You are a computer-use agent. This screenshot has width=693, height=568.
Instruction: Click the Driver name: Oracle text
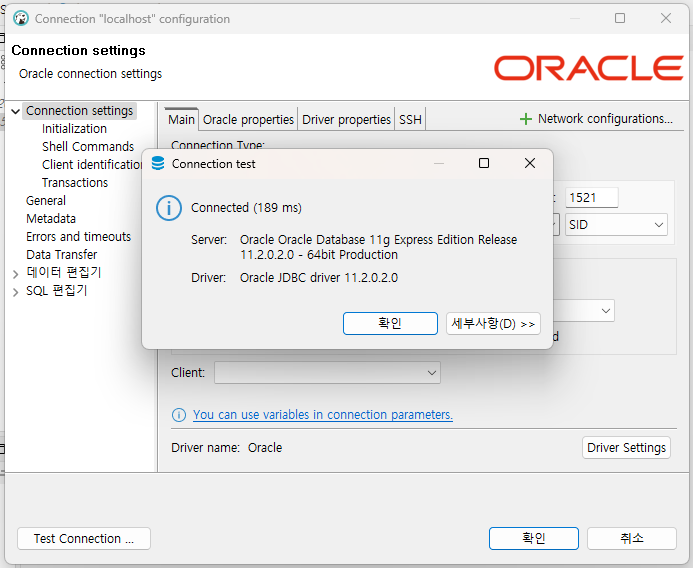[x=226, y=448]
